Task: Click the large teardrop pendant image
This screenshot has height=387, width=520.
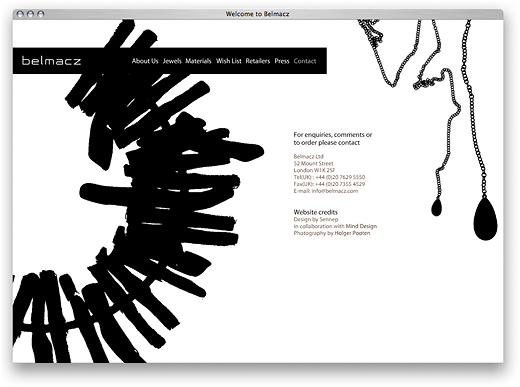Action: 485,218
